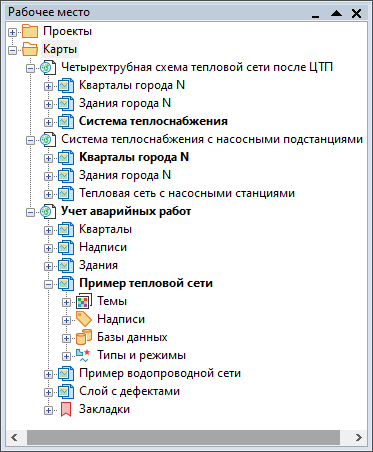This screenshot has width=373, height=452.
Task: Select Четырехтрубная схема тепловой сети после ЦТП
Action: (197, 67)
